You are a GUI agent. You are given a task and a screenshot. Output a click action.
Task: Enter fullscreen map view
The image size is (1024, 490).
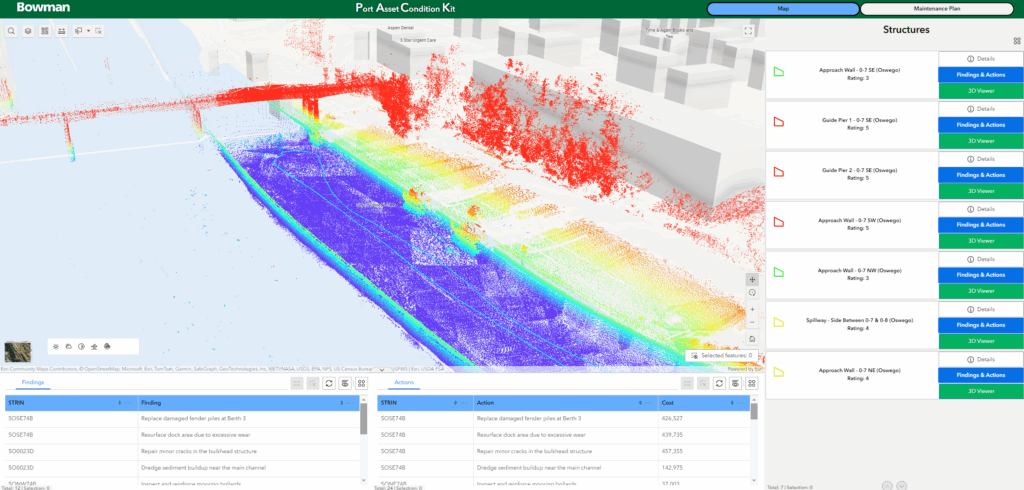[748, 31]
